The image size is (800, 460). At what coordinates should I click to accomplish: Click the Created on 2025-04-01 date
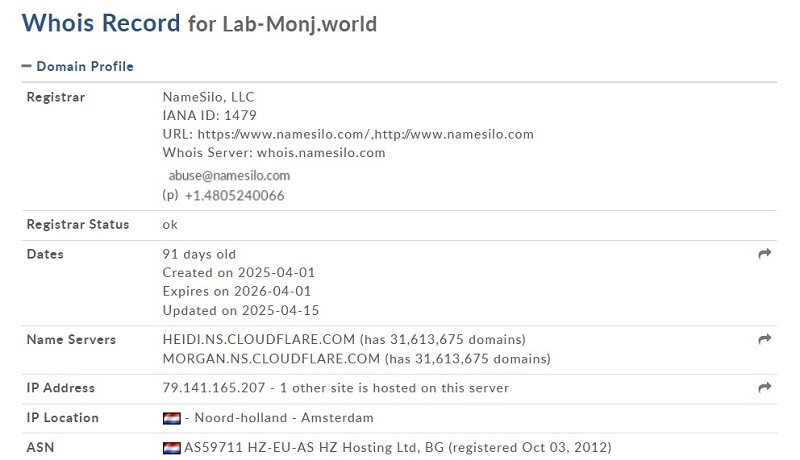click(239, 273)
